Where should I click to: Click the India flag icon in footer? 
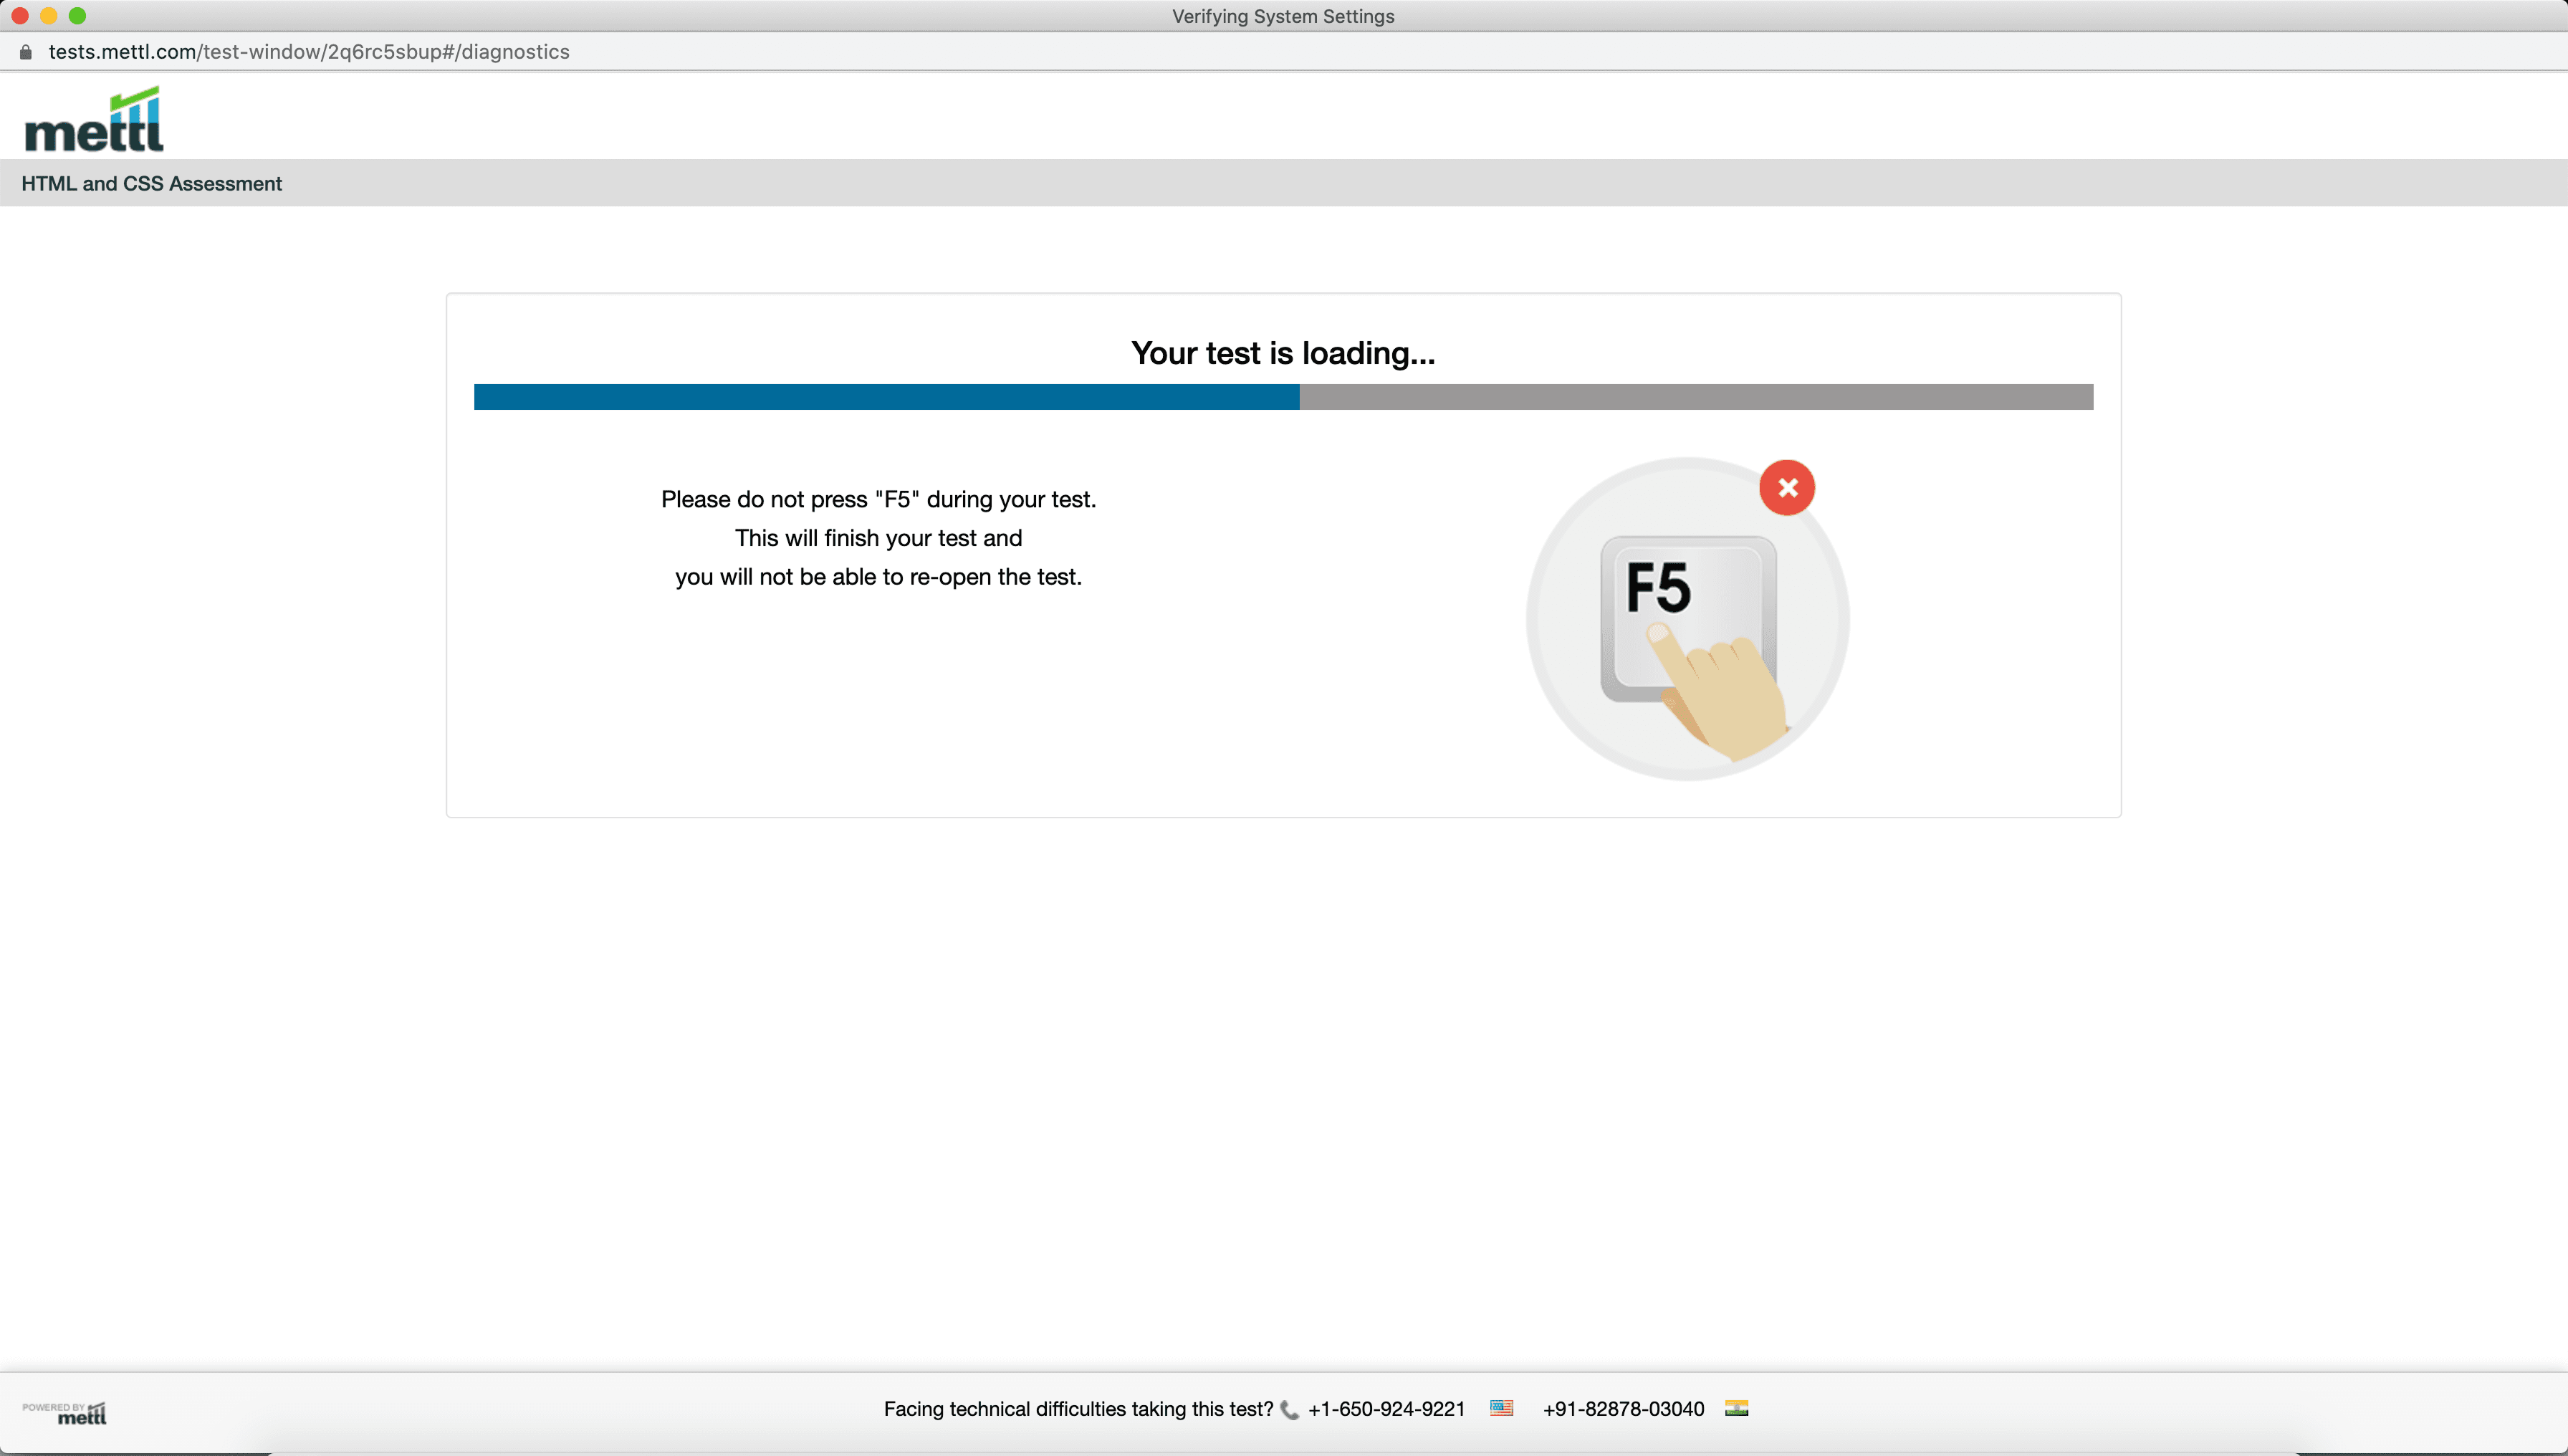click(x=1736, y=1408)
